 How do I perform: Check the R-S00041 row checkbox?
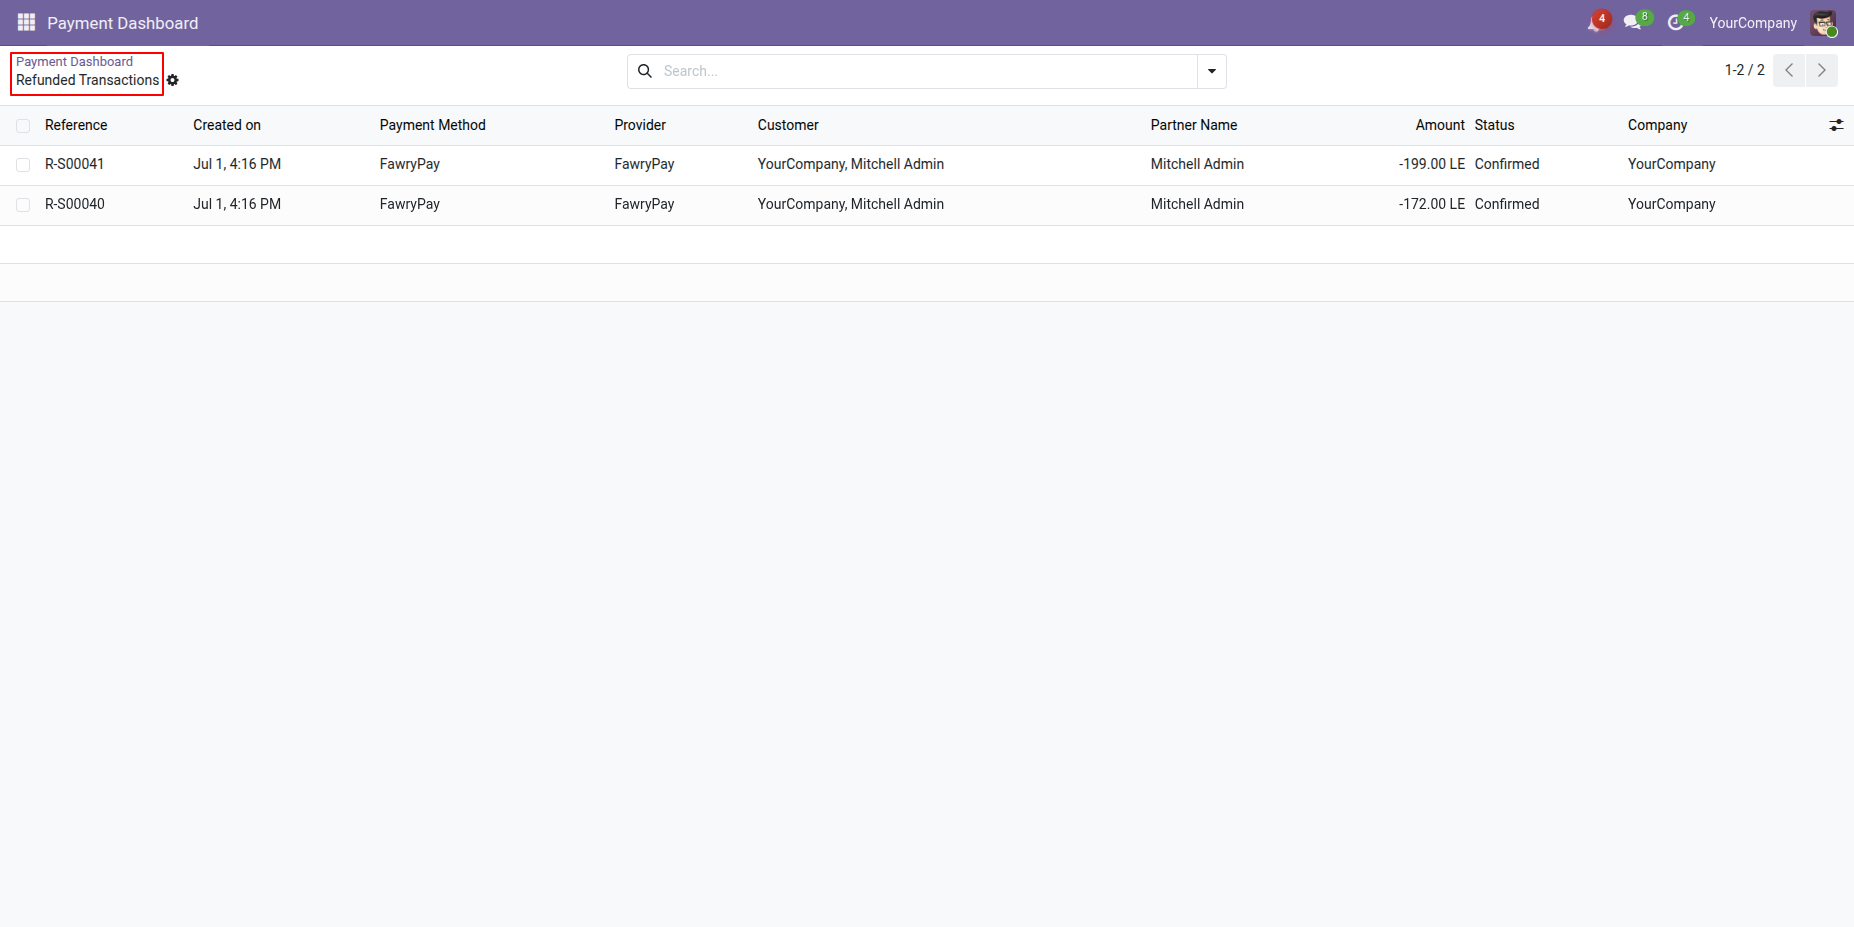(x=23, y=165)
